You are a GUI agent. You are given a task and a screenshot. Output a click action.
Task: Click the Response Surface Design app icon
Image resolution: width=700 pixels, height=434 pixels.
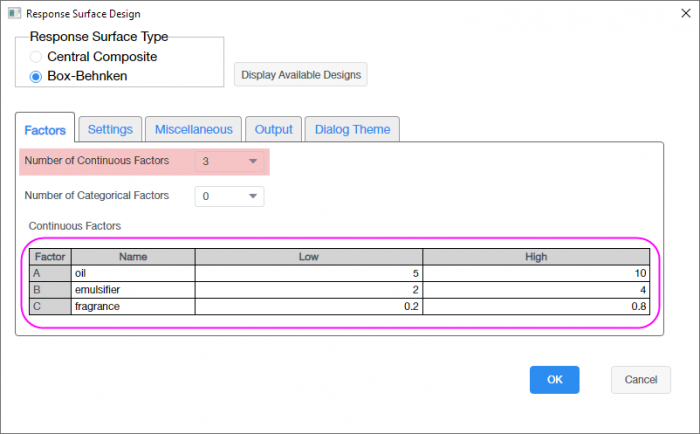pyautogui.click(x=12, y=14)
